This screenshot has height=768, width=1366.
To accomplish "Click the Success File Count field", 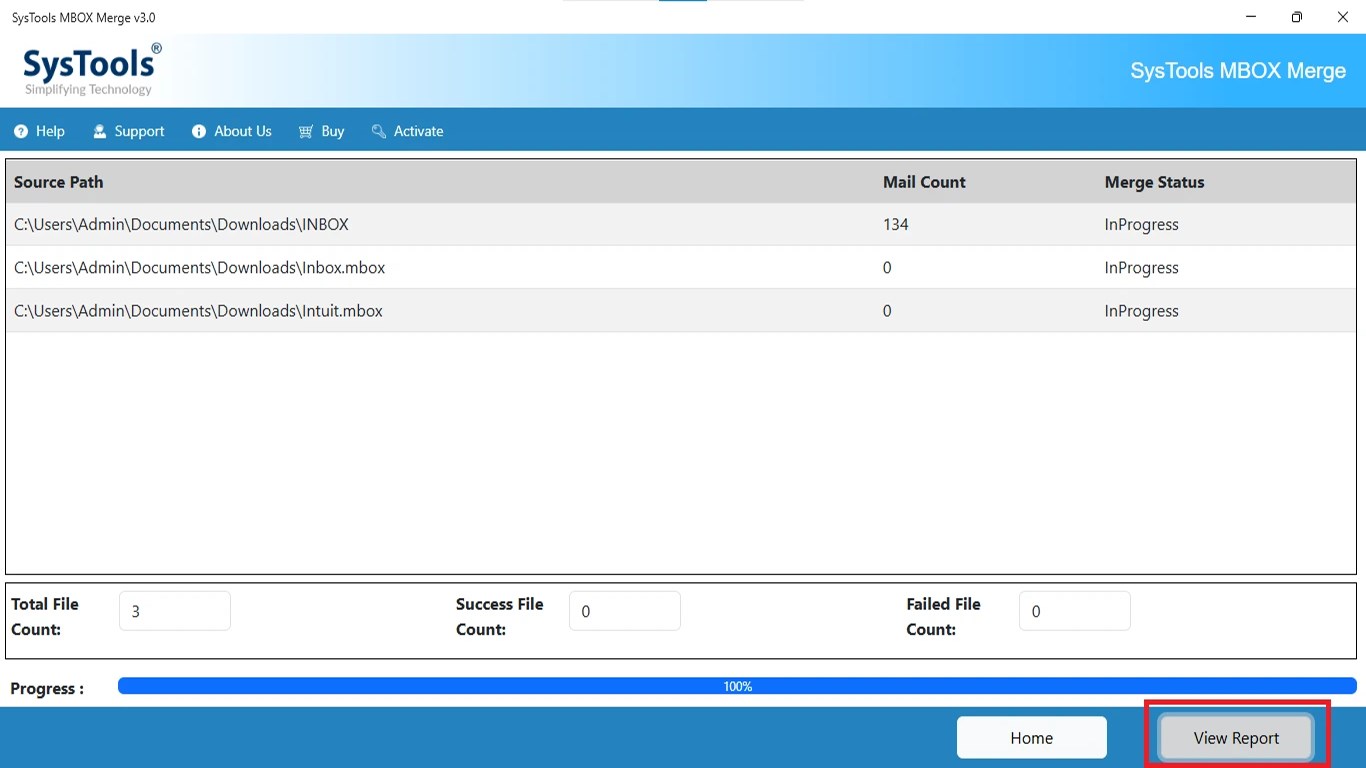I will pyautogui.click(x=625, y=611).
